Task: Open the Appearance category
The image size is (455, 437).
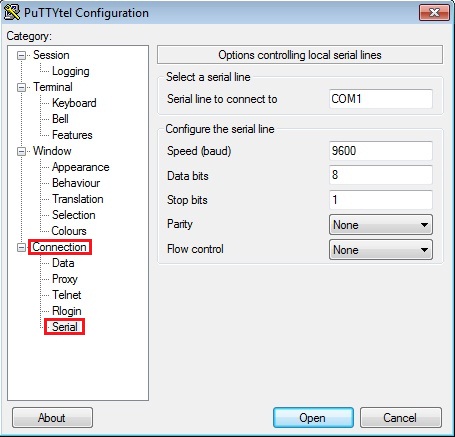Action: (x=80, y=167)
